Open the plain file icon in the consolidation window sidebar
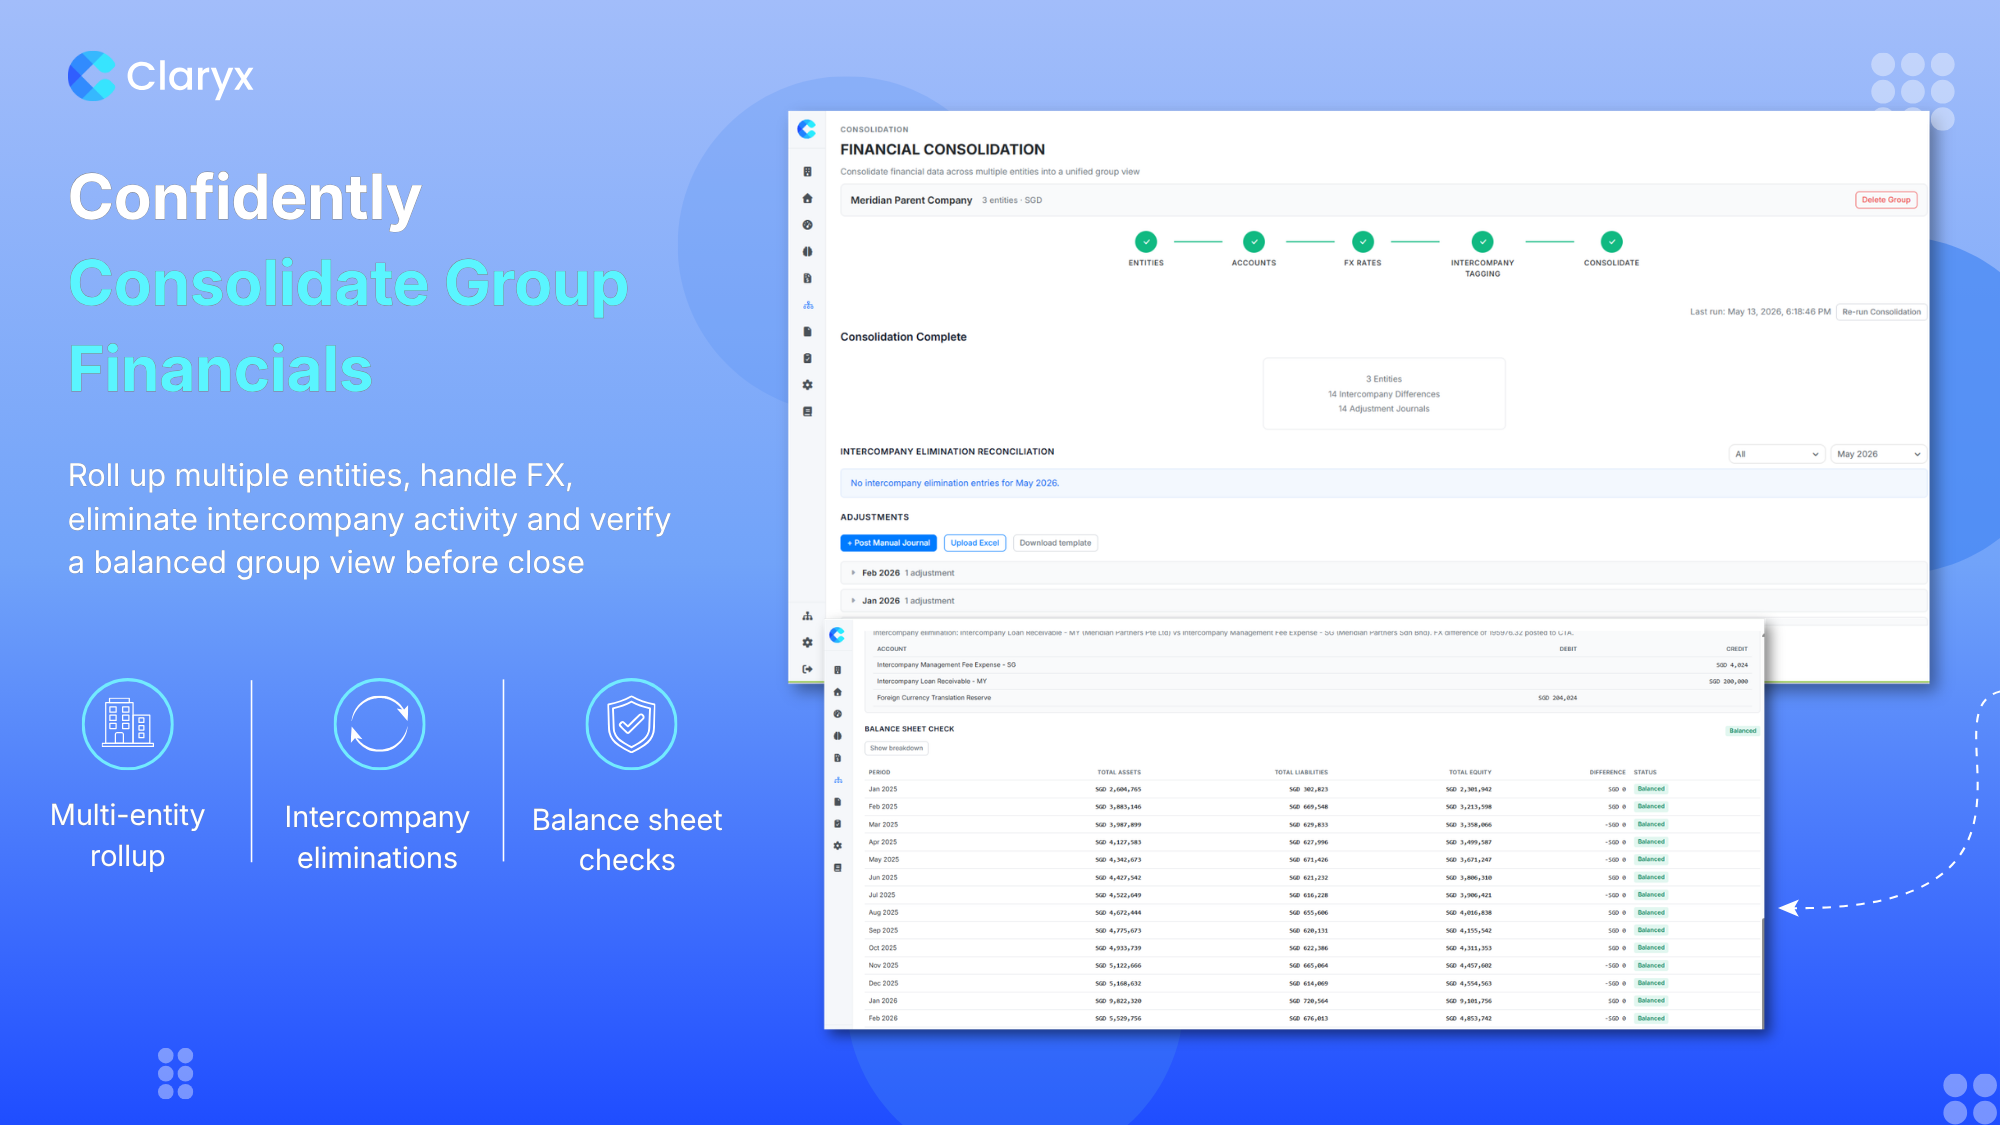Viewport: 2000px width, 1125px height. pos(807,332)
